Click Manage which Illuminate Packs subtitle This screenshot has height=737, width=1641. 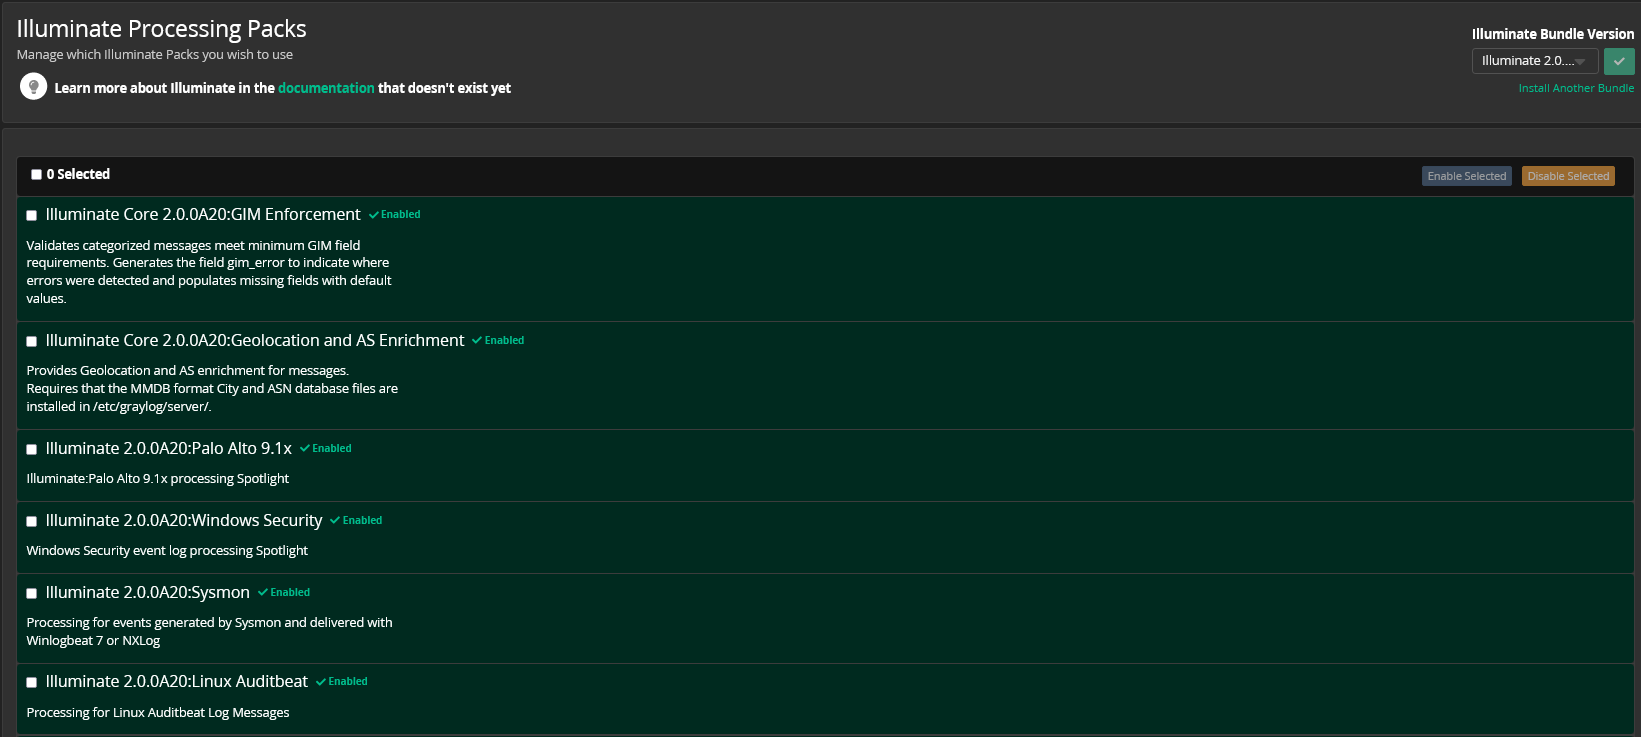click(155, 54)
